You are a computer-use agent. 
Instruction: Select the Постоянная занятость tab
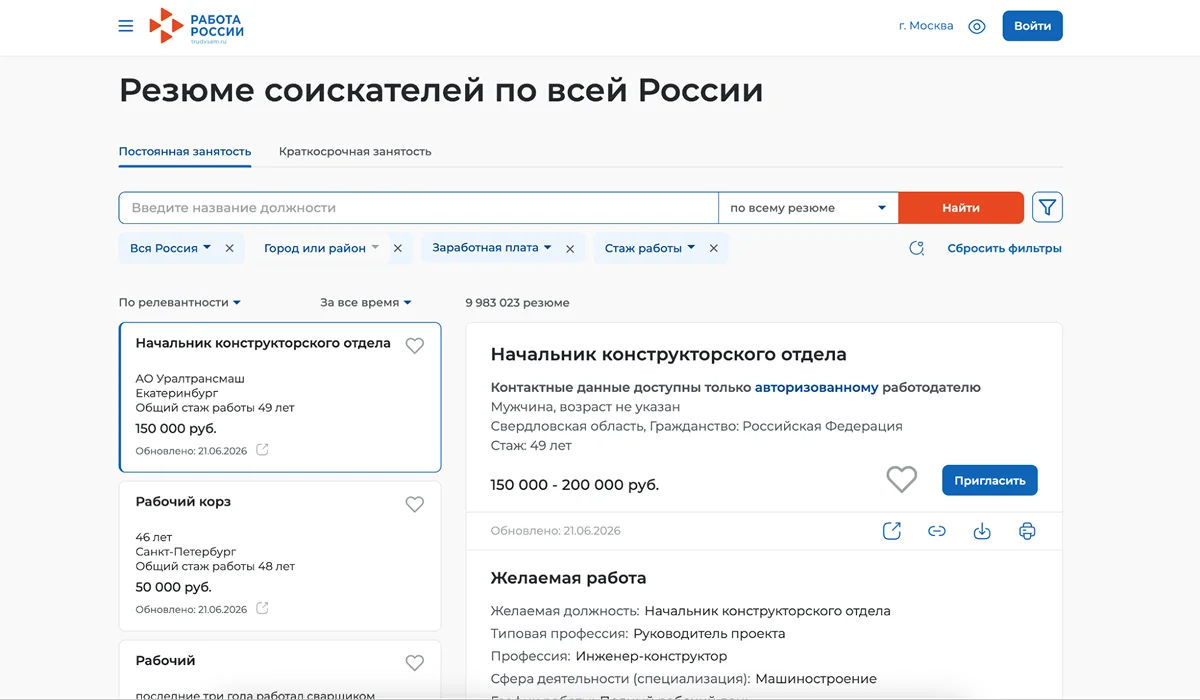click(185, 152)
